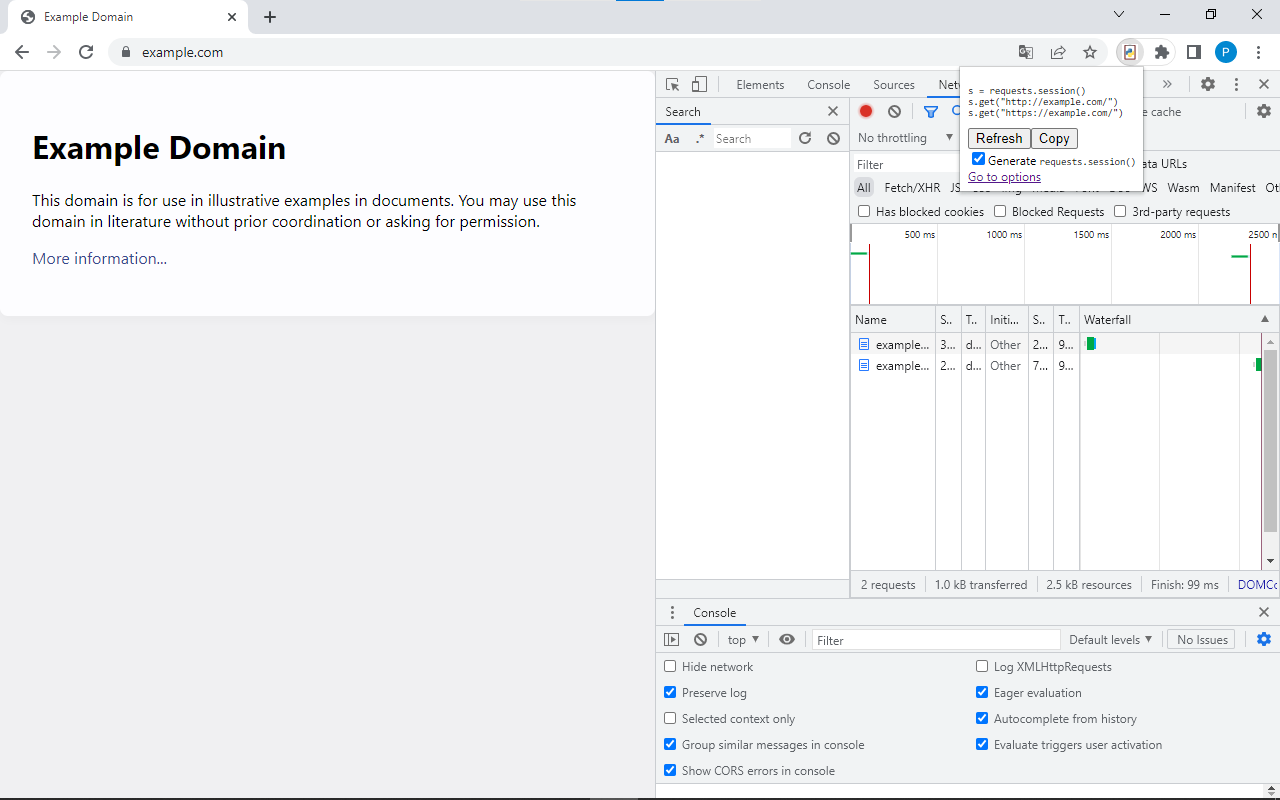This screenshot has width=1280, height=800.
Task: Uncheck Preserve log in console settings
Action: [670, 692]
